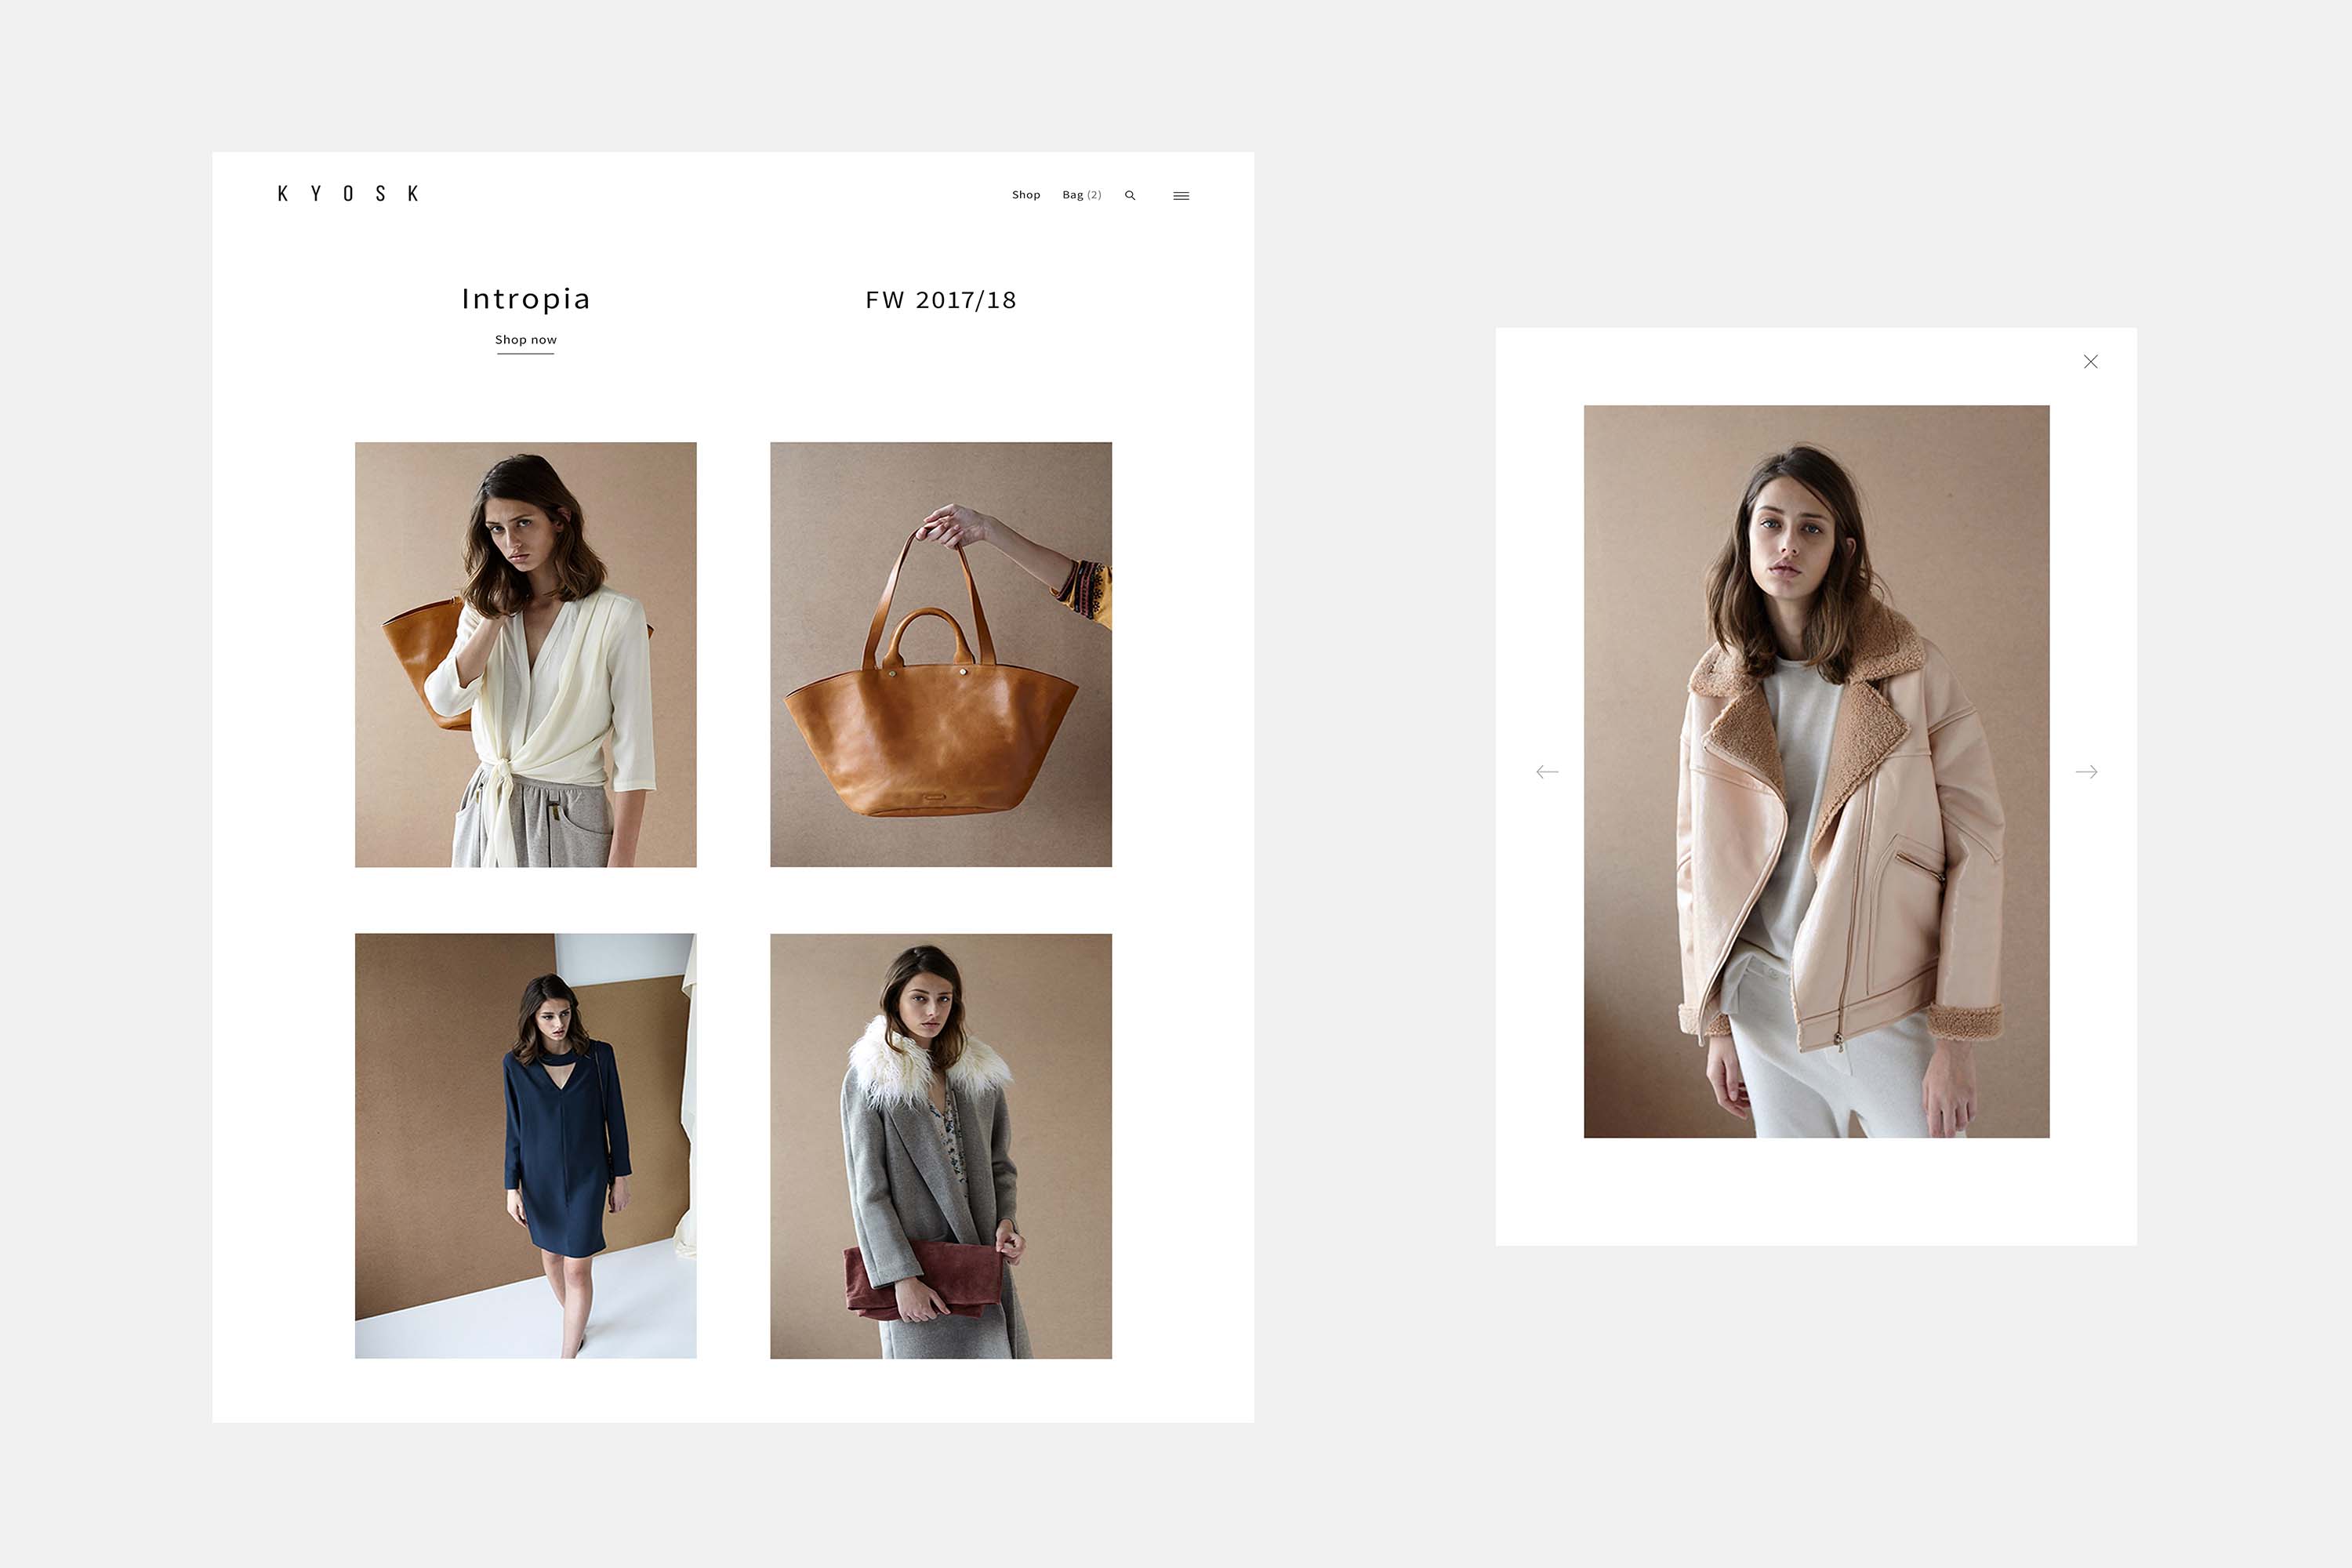
Task: Click the pink shearling jacket lightbox image
Action: 1816,771
